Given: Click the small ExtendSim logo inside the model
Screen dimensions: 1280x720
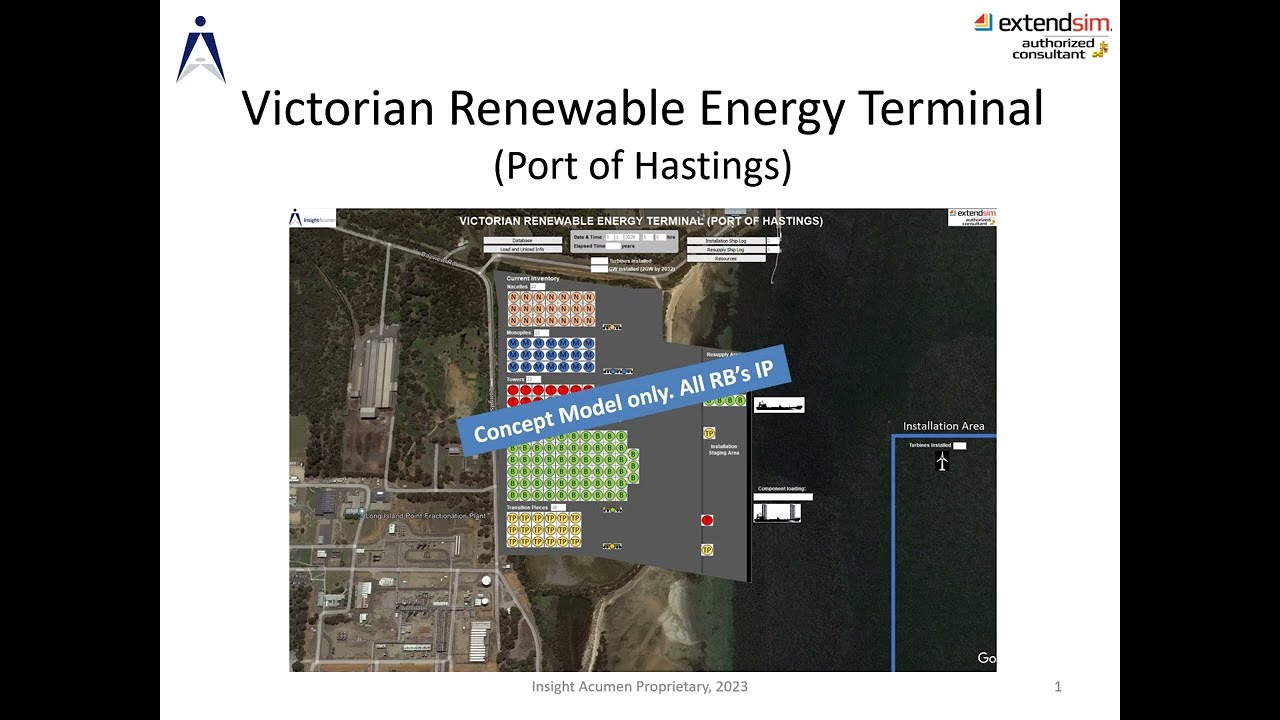Looking at the screenshot, I should click(972, 217).
